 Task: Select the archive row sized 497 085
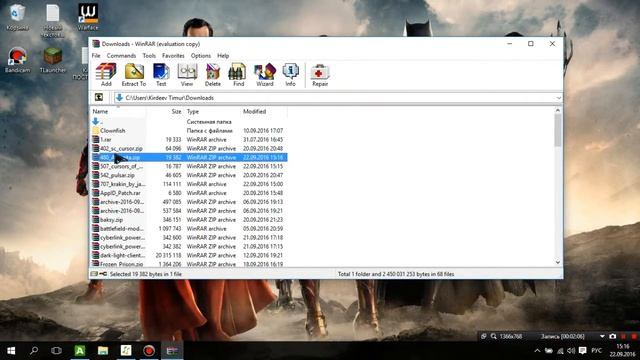pyautogui.click(x=189, y=202)
